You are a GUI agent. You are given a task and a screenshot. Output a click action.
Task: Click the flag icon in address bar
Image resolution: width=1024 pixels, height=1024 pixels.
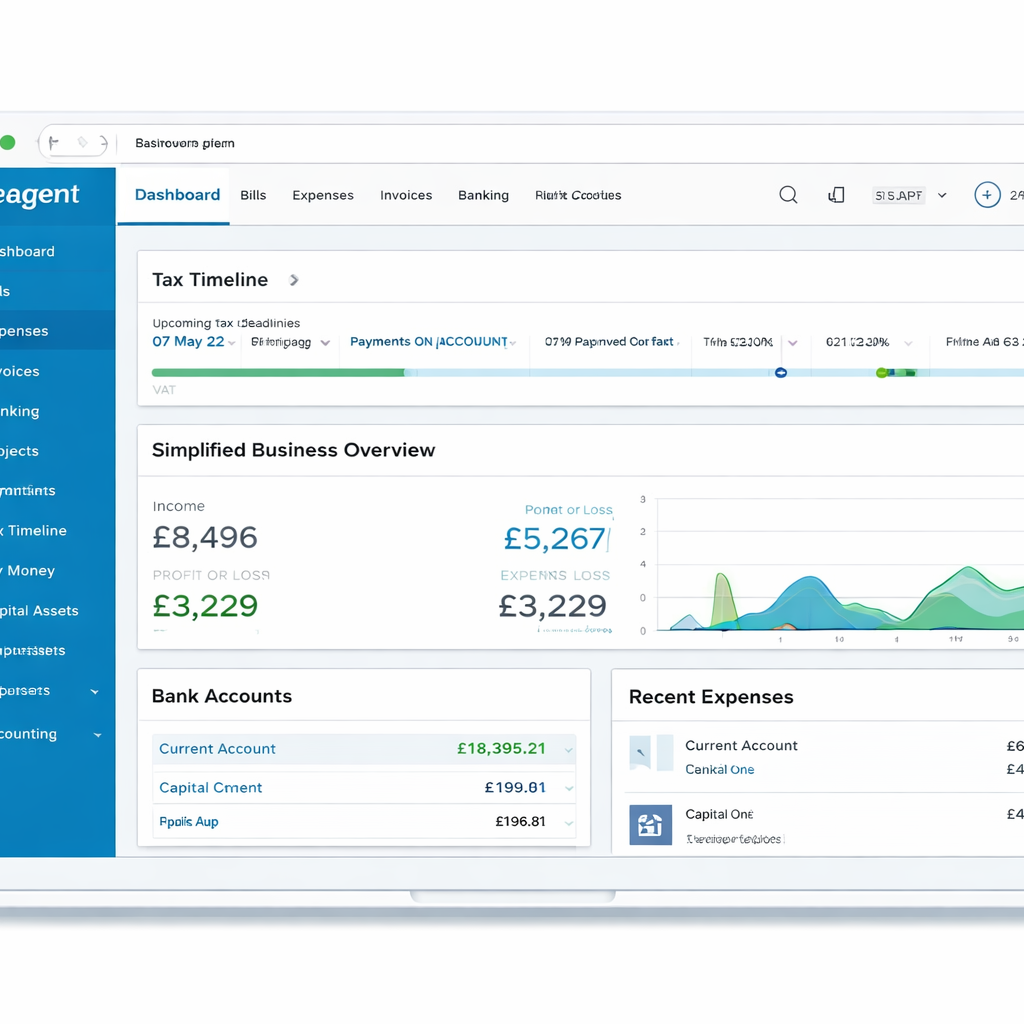tap(54, 143)
